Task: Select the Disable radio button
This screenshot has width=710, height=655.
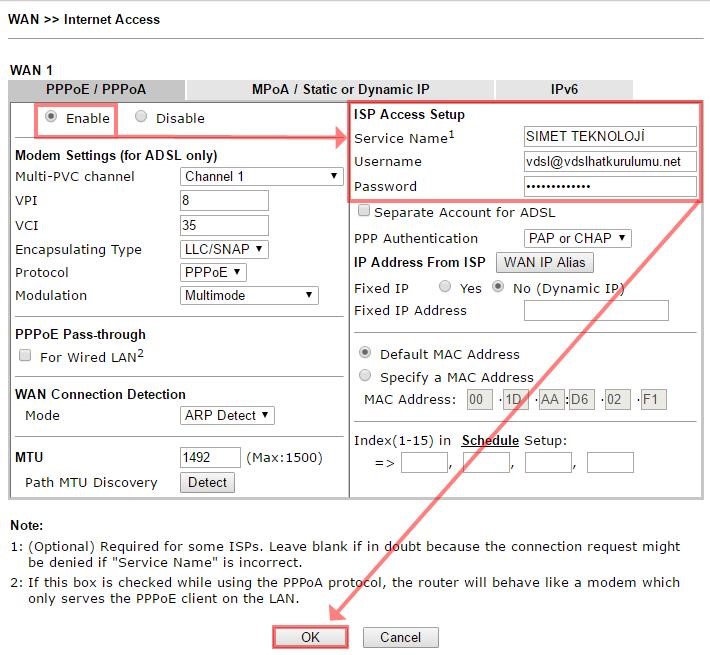Action: click(x=141, y=117)
